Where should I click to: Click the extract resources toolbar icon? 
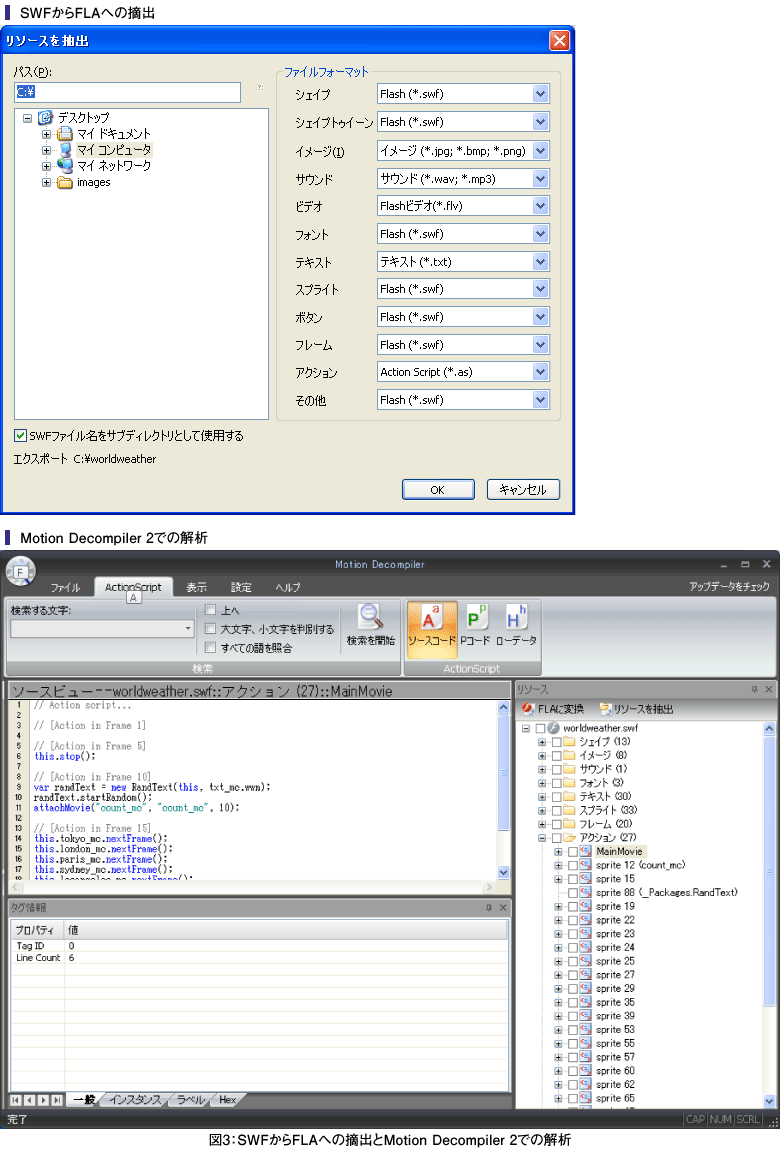tap(607, 709)
